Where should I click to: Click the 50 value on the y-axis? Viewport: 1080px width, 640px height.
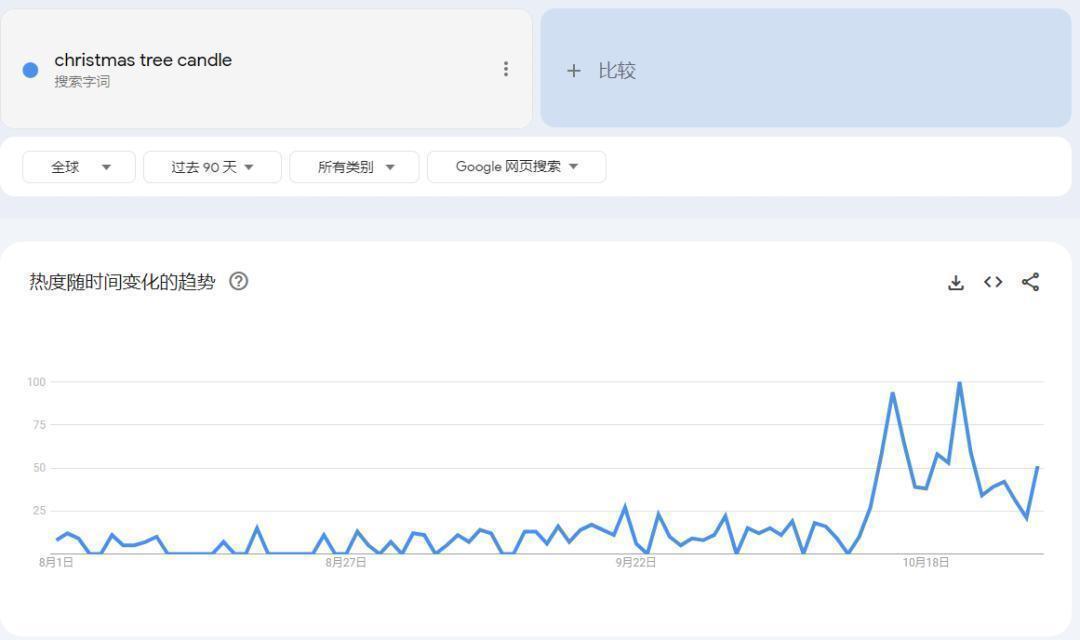click(39, 468)
